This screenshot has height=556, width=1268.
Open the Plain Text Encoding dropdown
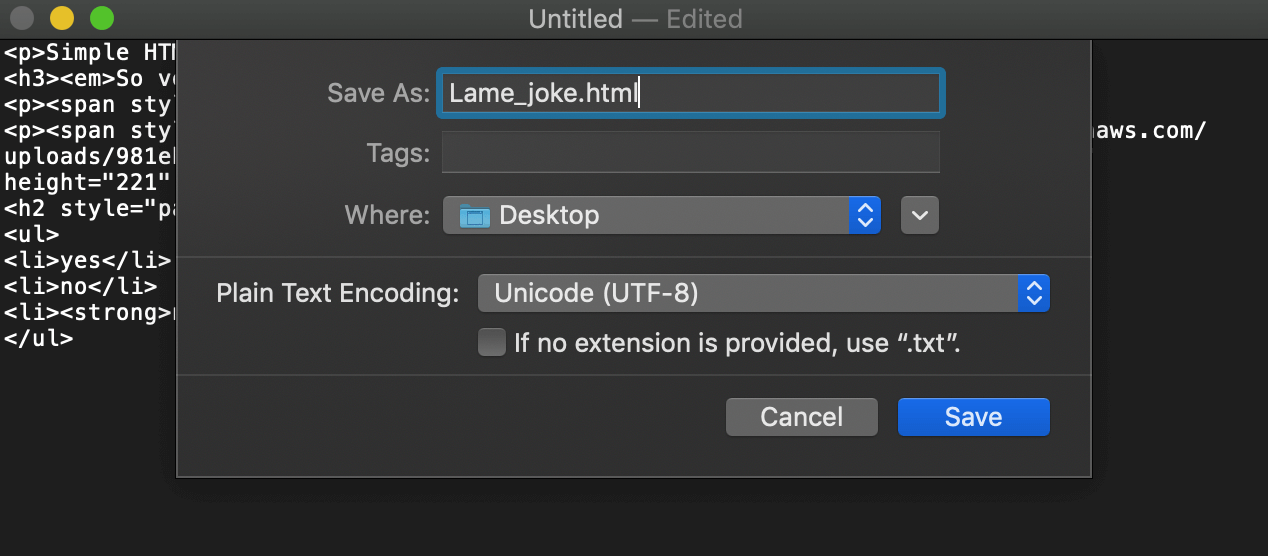[763, 293]
